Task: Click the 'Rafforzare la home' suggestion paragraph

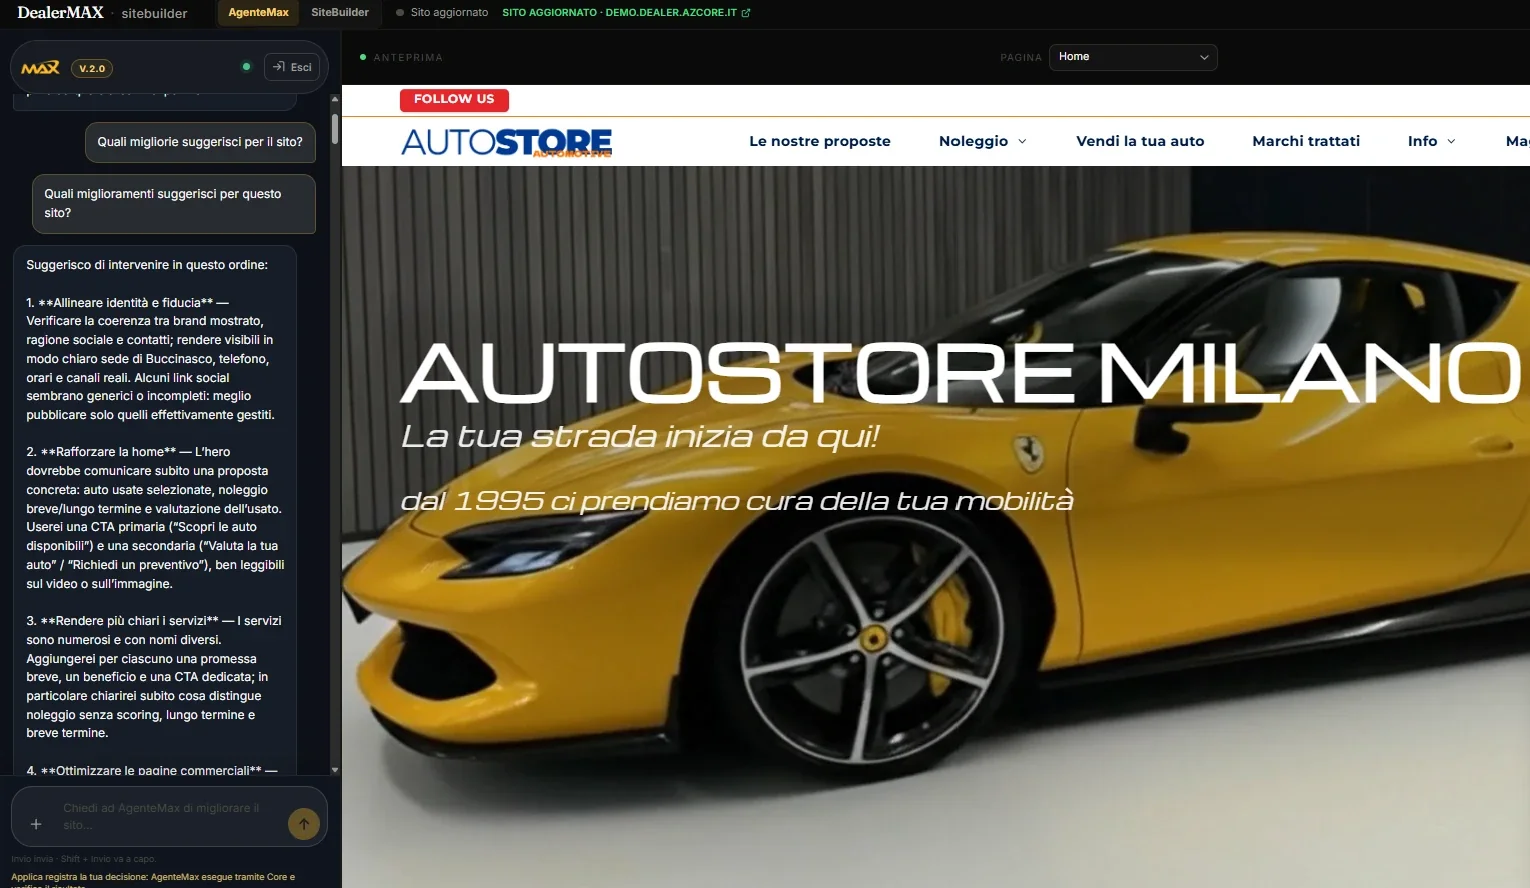Action: (156, 518)
